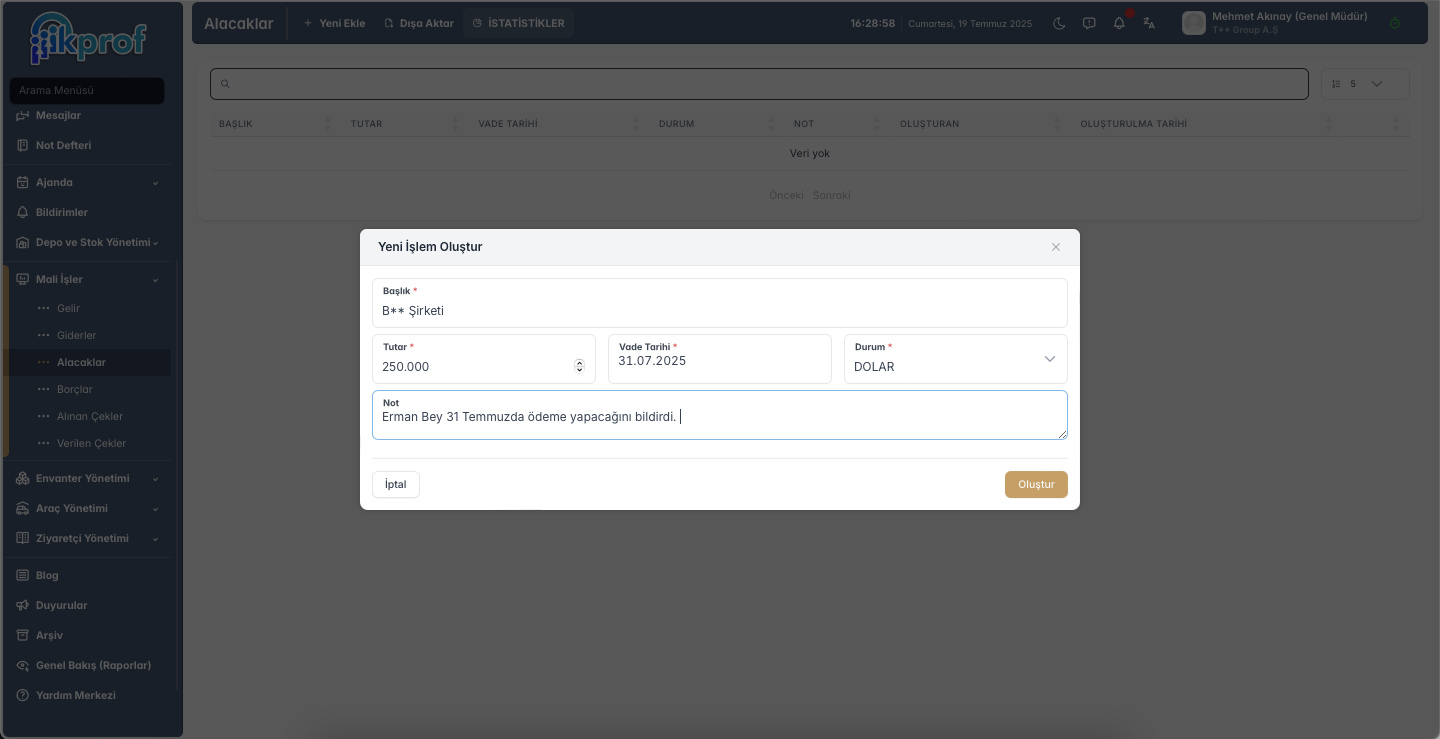Viewport: 1440px width, 739px height.
Task: Expand the Ziyaretçi Yönetimi chevron
Action: [x=155, y=539]
